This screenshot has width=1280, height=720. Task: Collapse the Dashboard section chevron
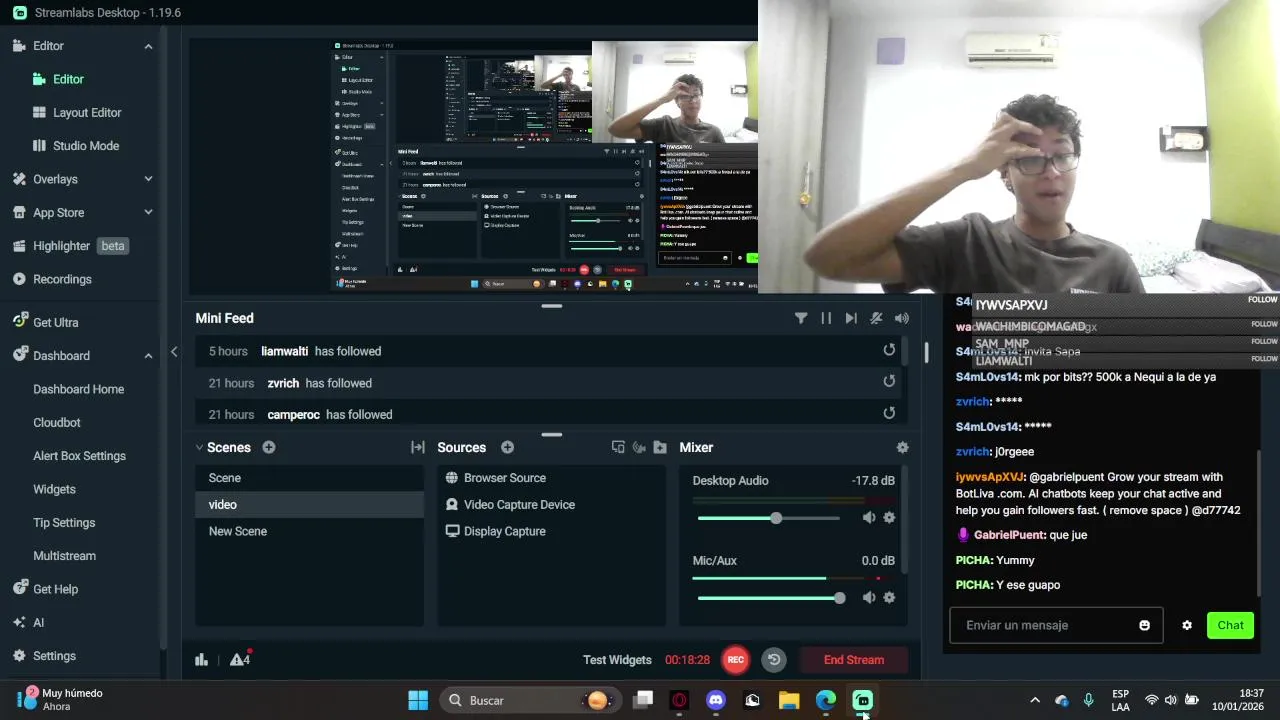148,356
